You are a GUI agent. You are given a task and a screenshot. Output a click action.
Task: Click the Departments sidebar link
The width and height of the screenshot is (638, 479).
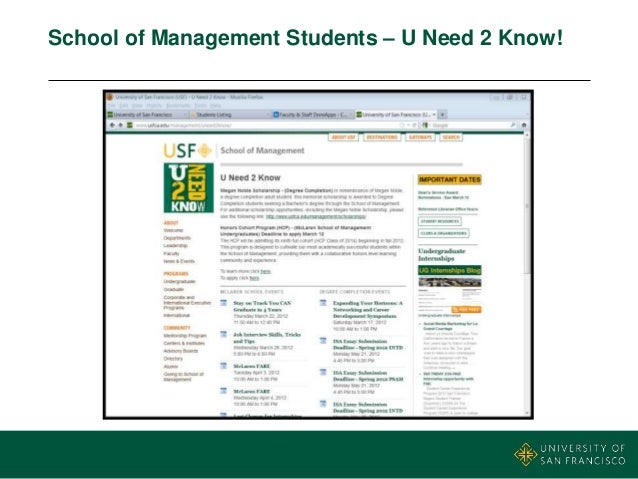coord(177,238)
